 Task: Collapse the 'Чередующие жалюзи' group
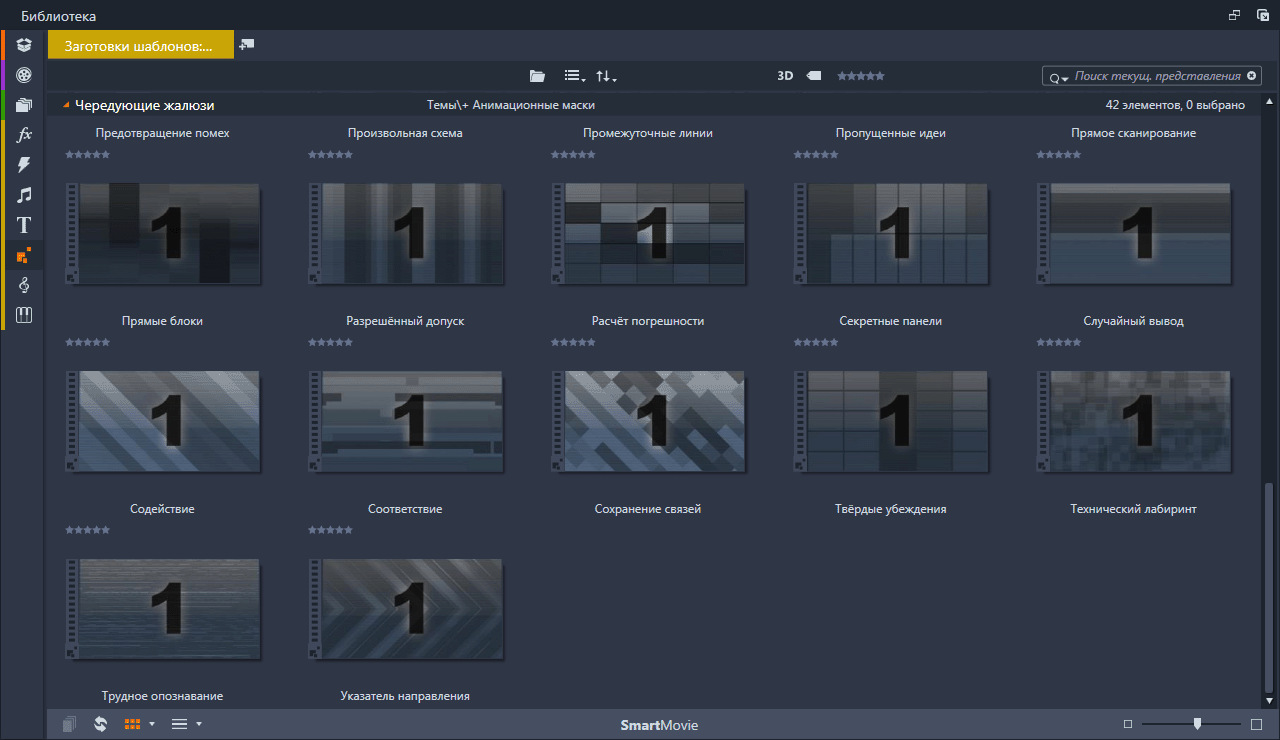tap(66, 105)
